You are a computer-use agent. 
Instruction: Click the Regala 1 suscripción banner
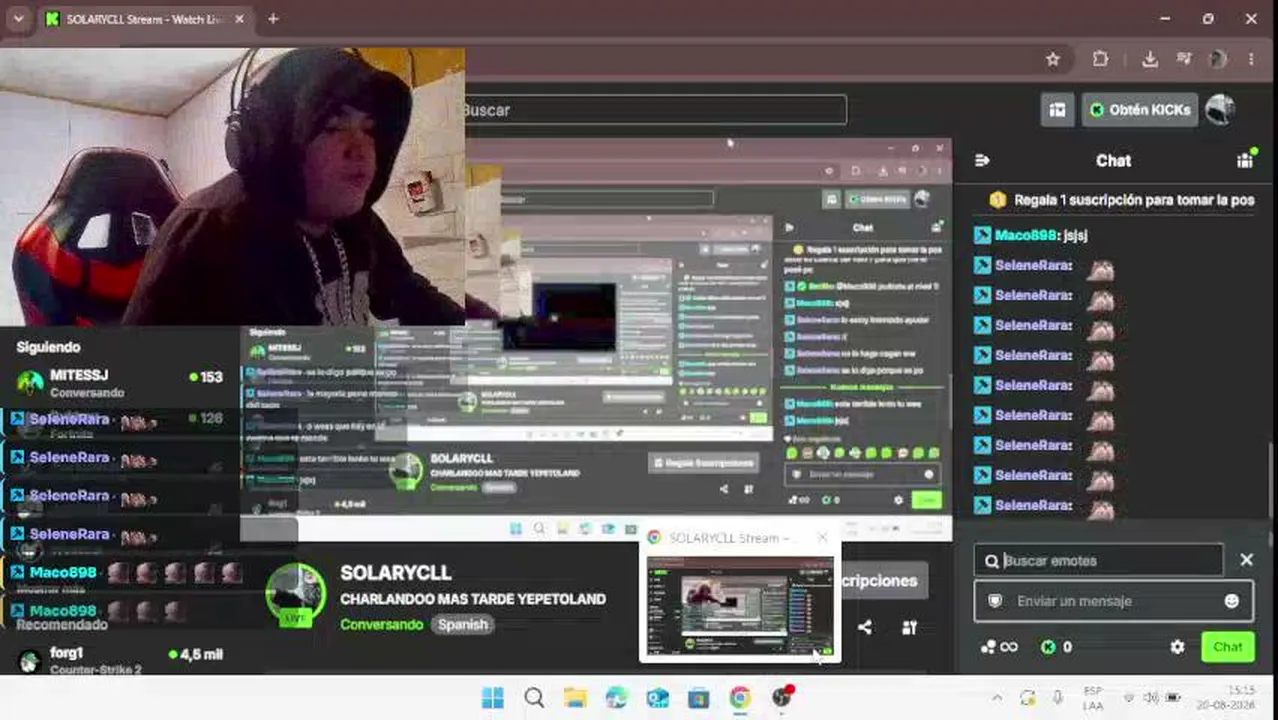click(1120, 200)
